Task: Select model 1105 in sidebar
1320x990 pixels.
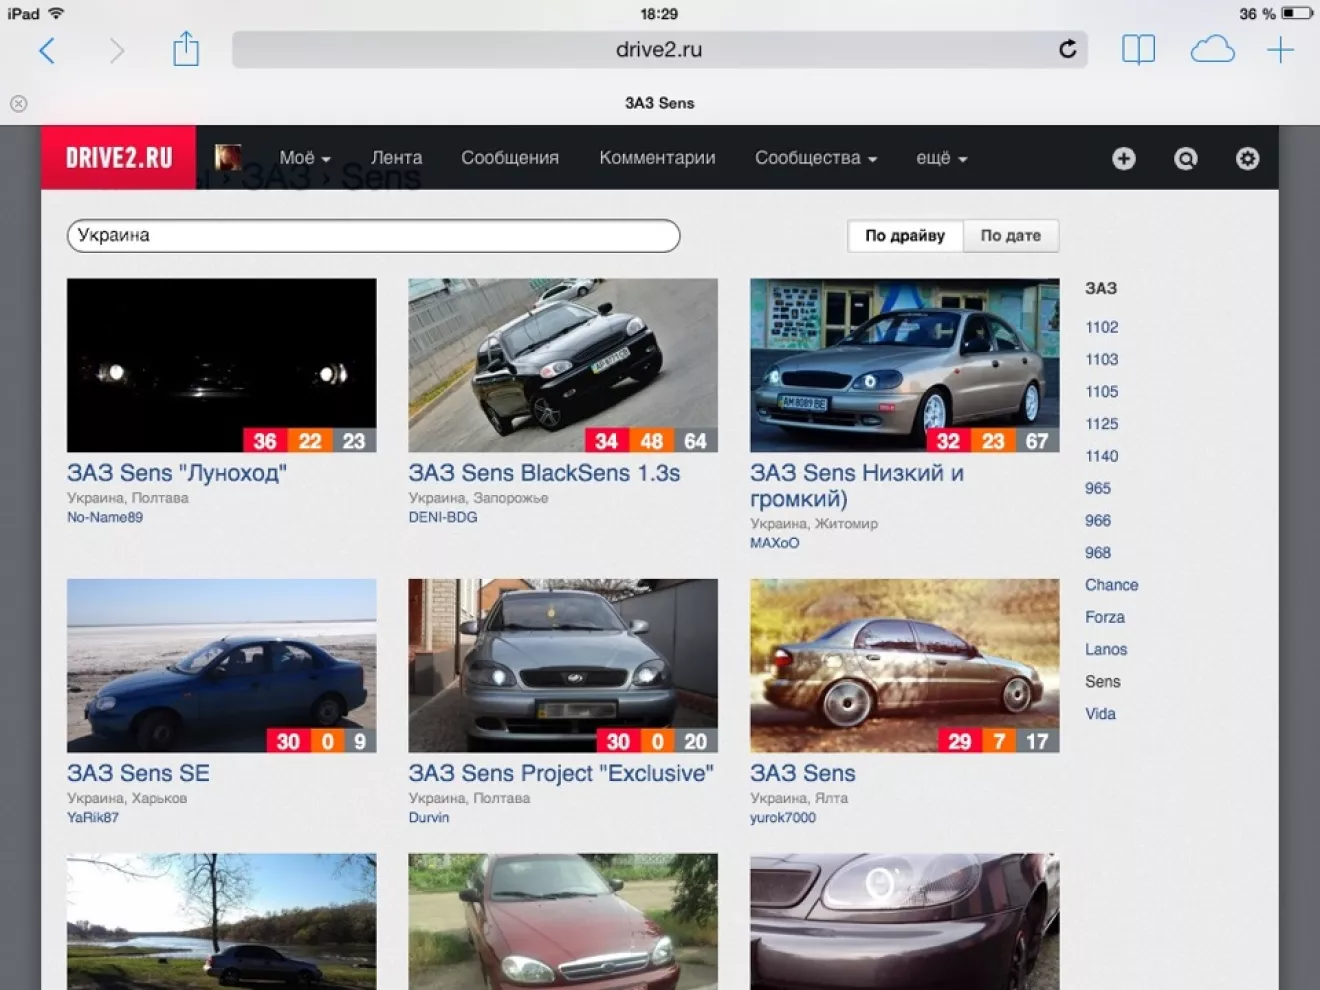Action: [1102, 391]
